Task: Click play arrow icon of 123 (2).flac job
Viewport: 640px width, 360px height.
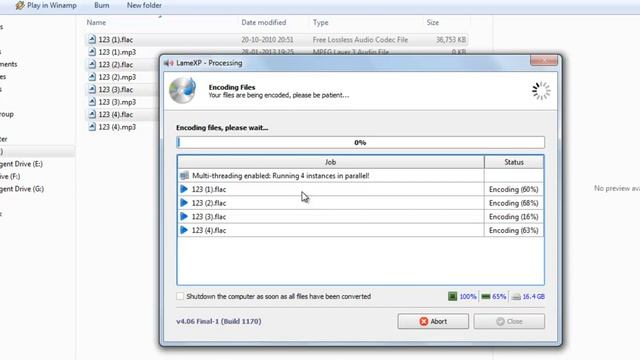Action: (x=184, y=203)
